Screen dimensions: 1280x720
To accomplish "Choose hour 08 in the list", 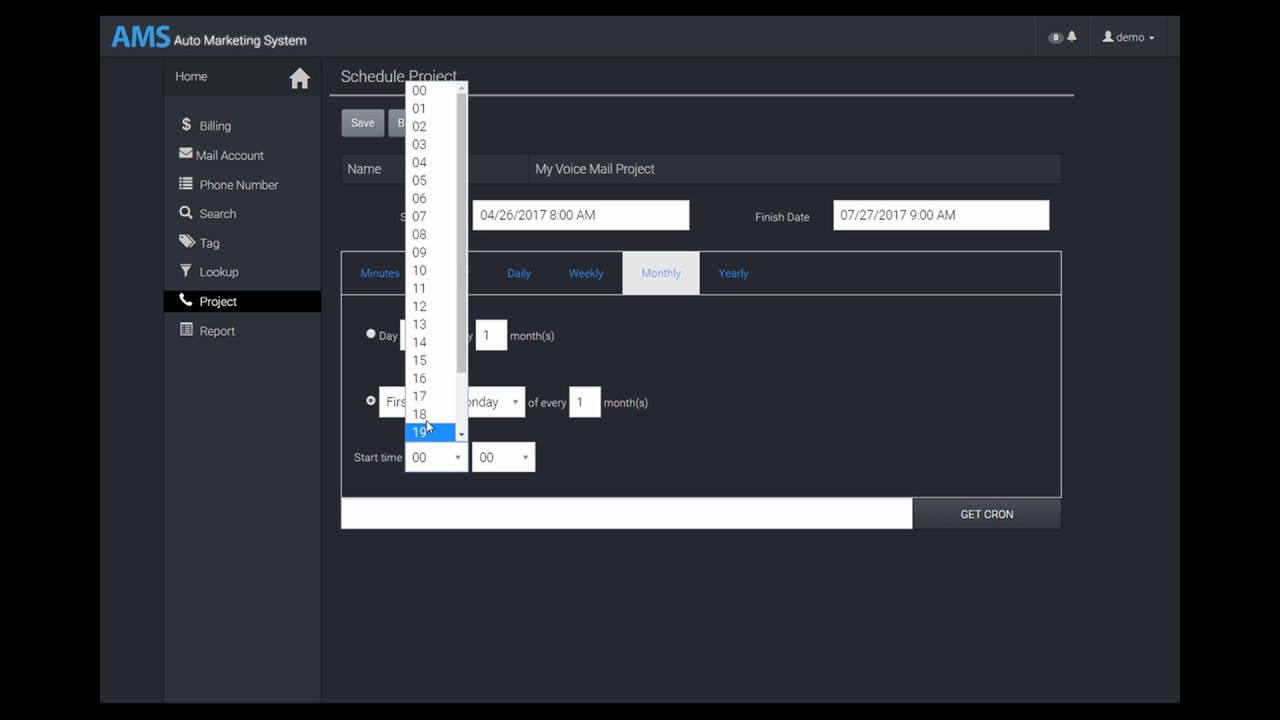I will coord(431,234).
